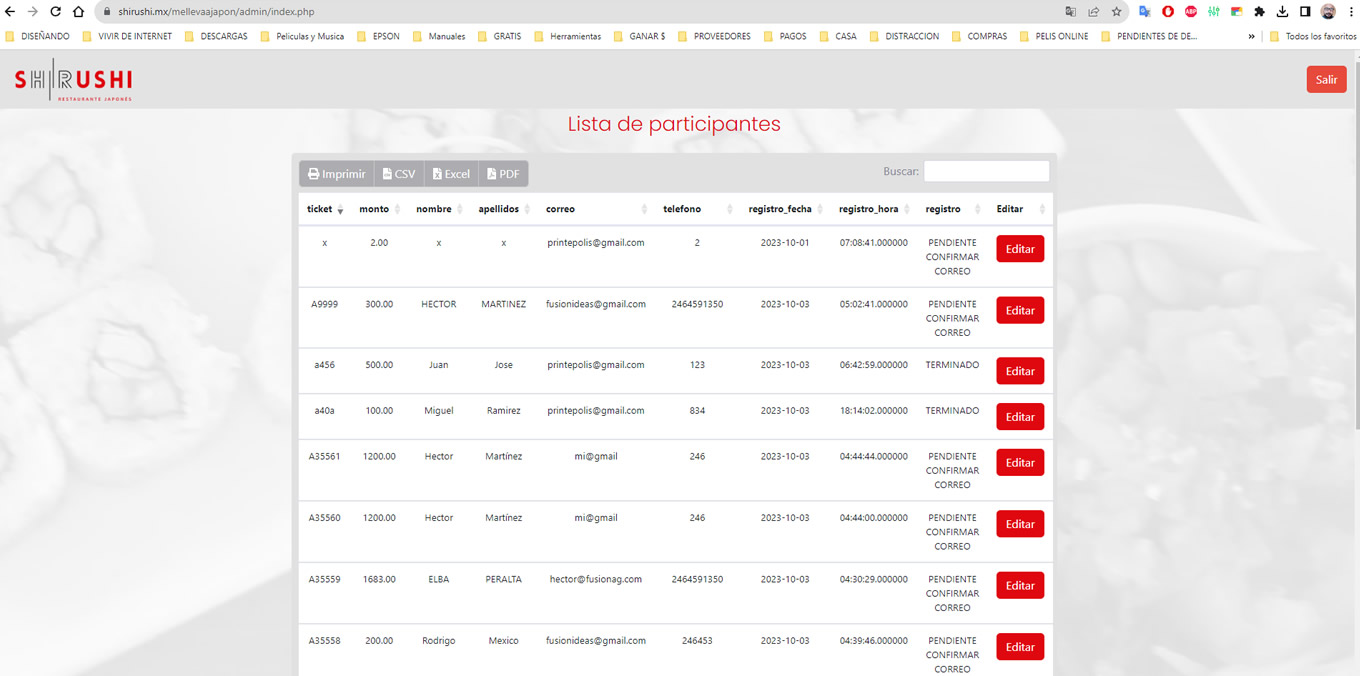Viewport: 1360px width, 676px height.
Task: Expand the hidden bookmarks overflow chevron
Action: [x=1251, y=36]
